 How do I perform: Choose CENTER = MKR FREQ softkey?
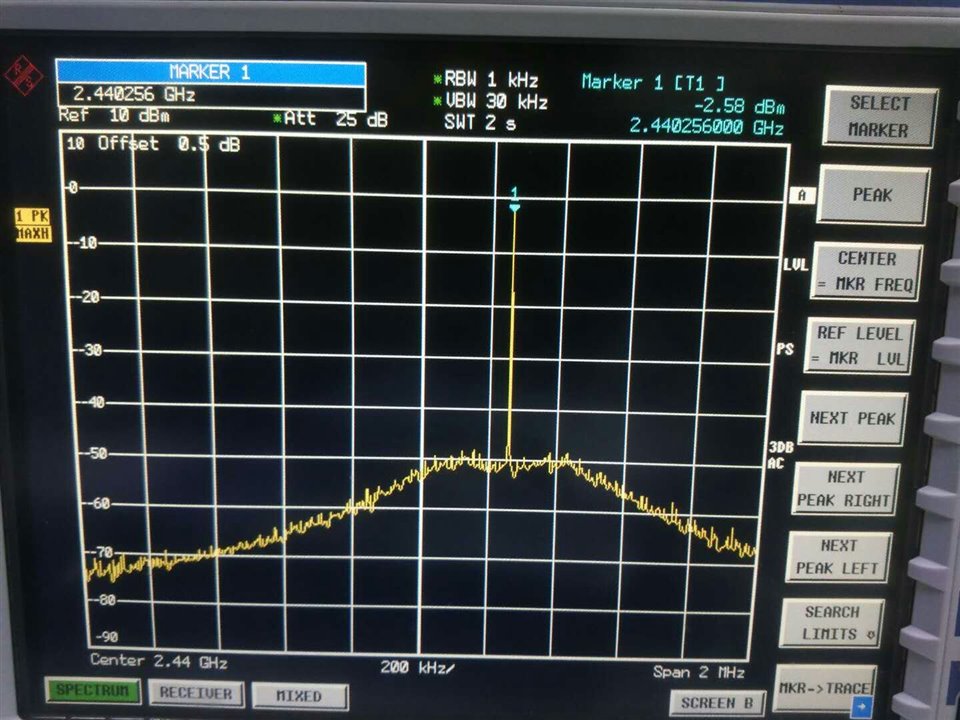pyautogui.click(x=866, y=272)
